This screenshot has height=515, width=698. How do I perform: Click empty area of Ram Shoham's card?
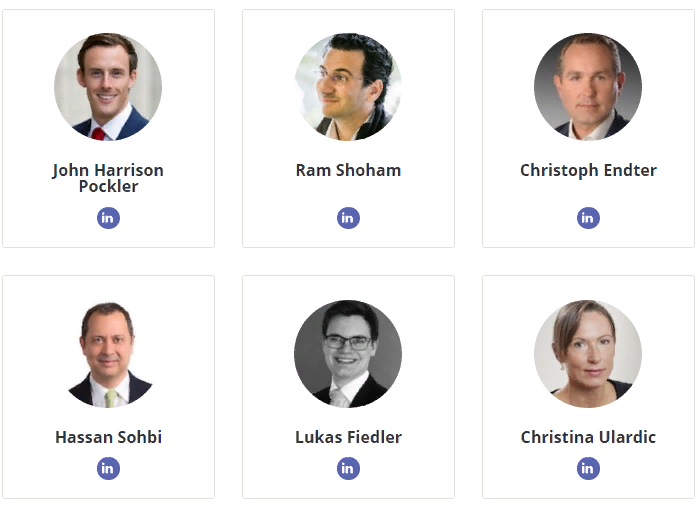(420, 200)
